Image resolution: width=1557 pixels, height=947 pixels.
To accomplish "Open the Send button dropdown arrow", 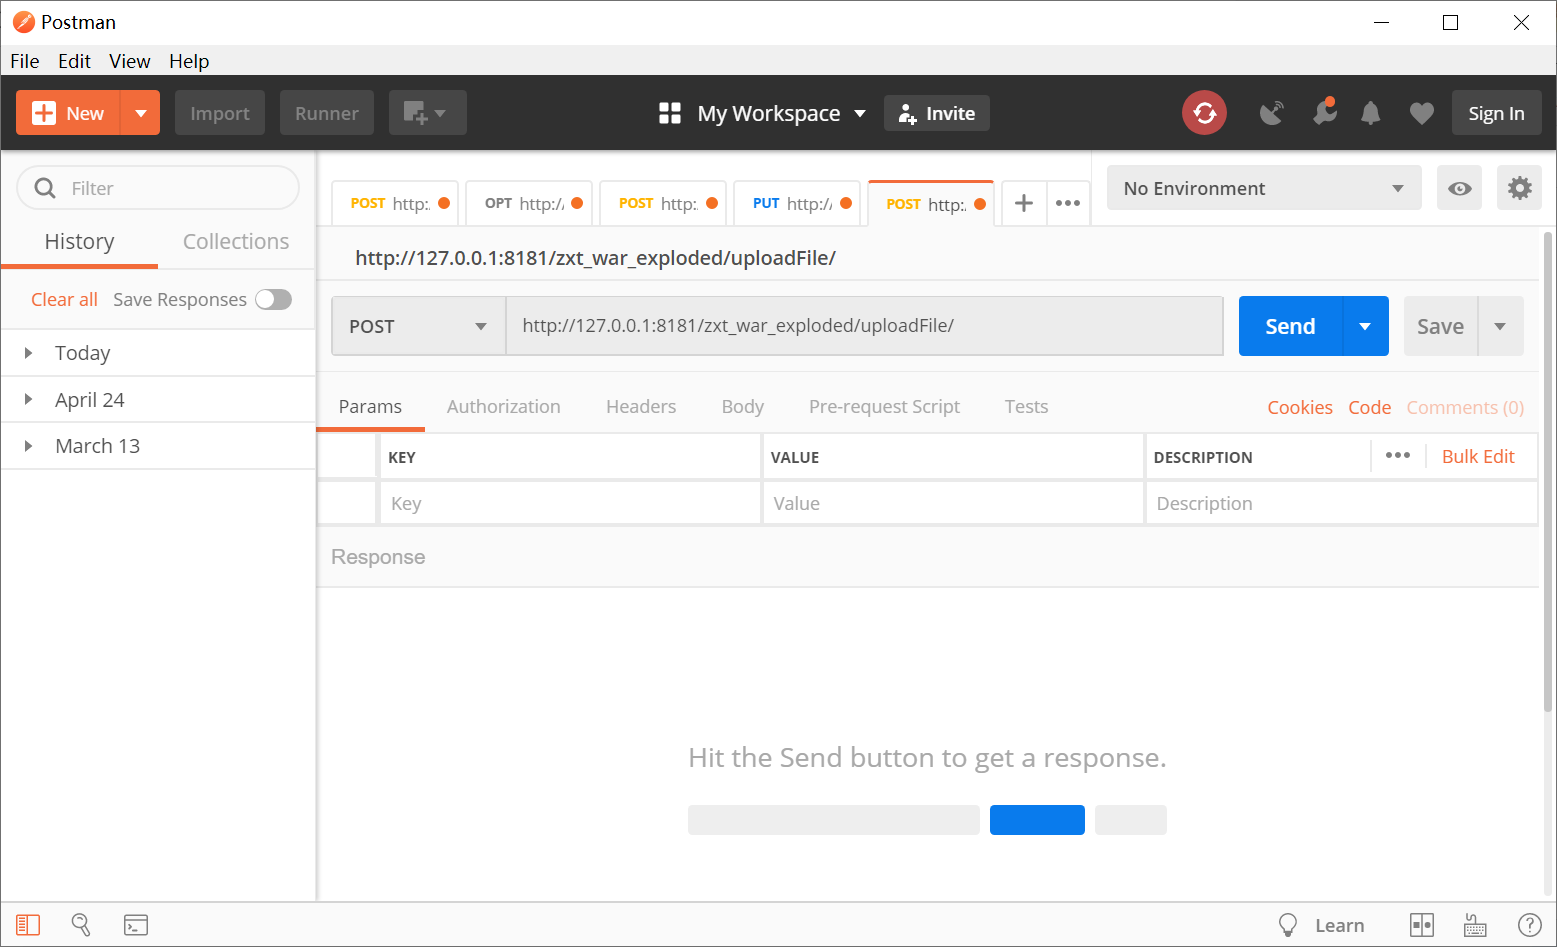I will (x=1365, y=326).
